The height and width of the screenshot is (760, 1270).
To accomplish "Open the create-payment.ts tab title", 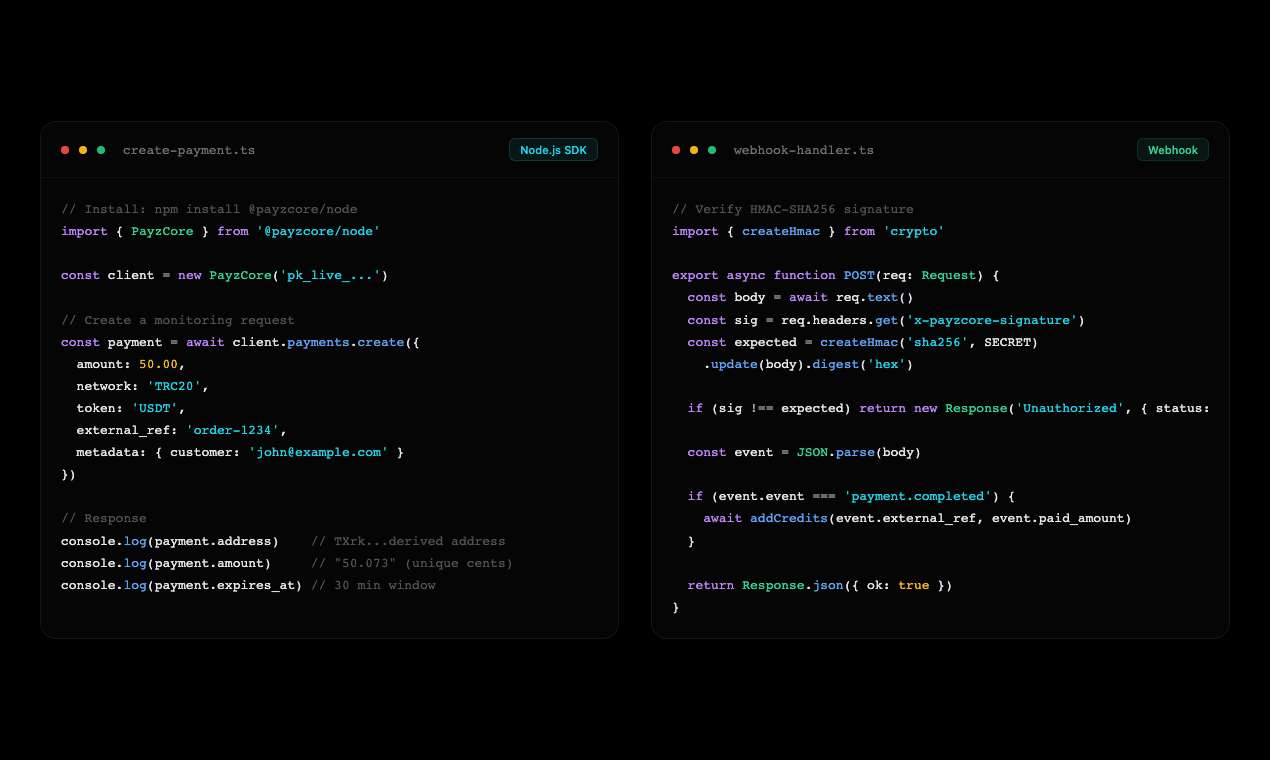I will coord(188,149).
